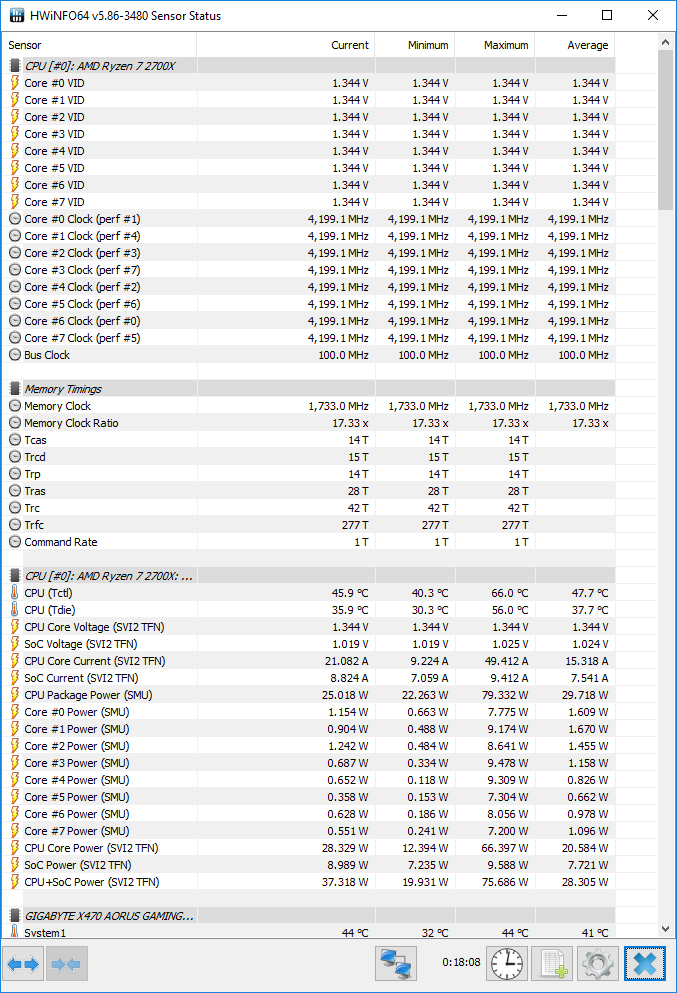Select the Trcd row
This screenshot has height=993, width=677.
coord(308,457)
